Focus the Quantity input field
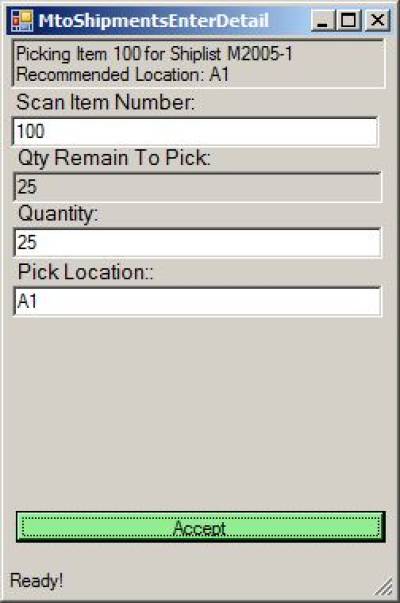The width and height of the screenshot is (400, 603). coord(198,242)
